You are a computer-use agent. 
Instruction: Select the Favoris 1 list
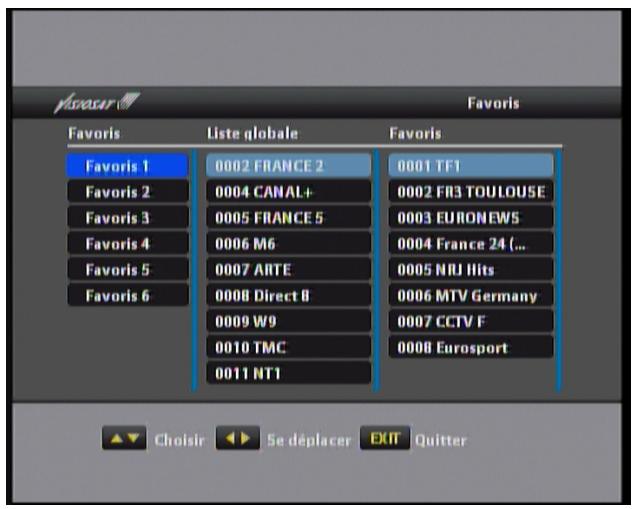click(128, 166)
